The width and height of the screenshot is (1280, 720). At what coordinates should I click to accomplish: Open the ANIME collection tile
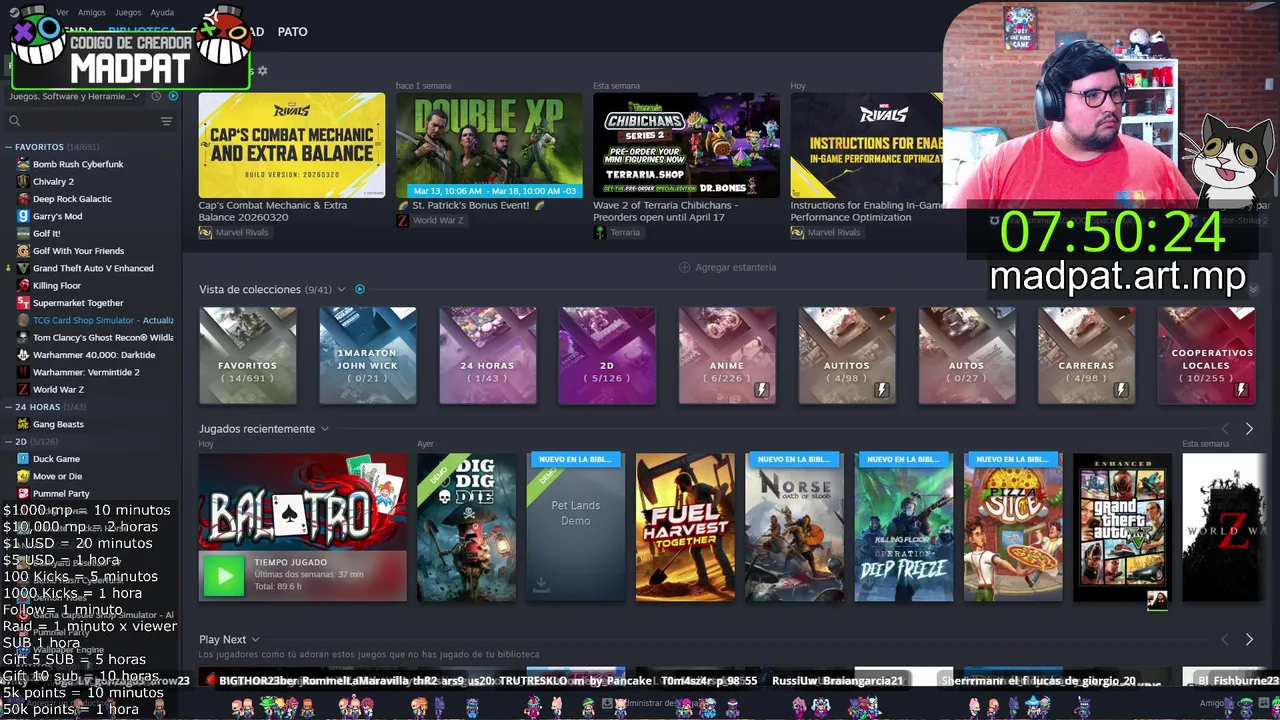tap(727, 356)
